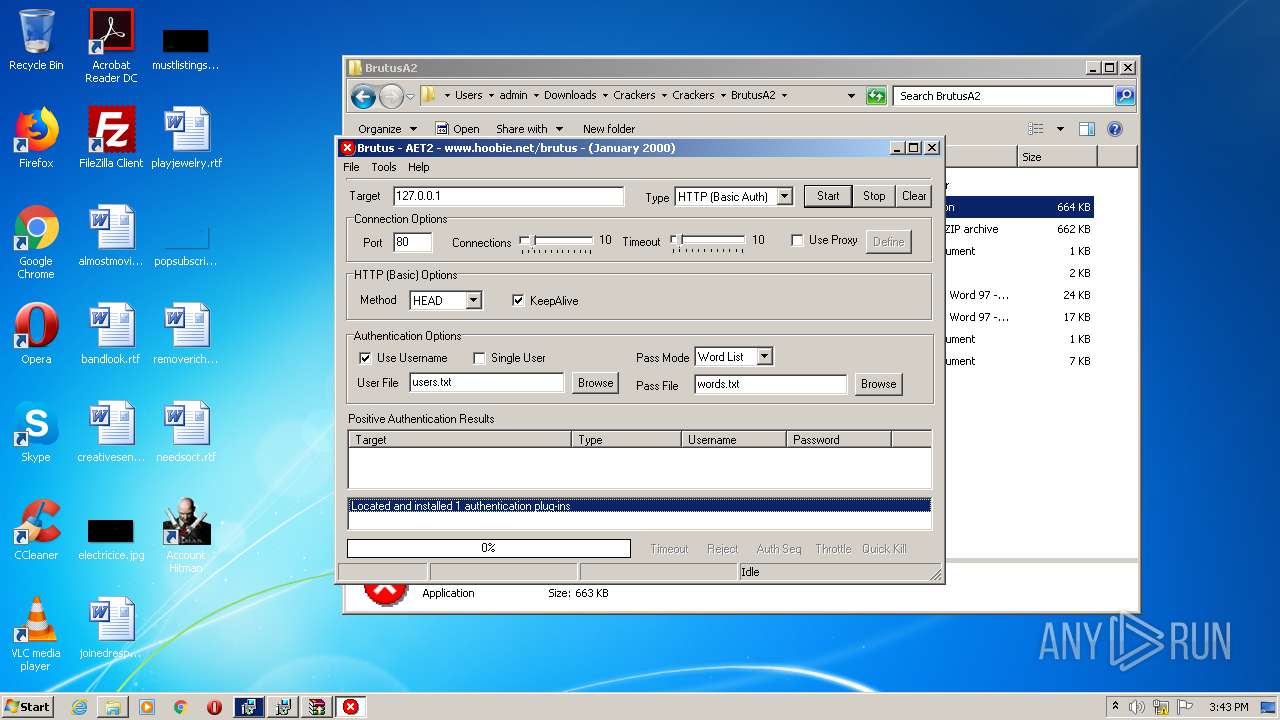
Task: Toggle the KeepAlive checkbox
Action: tap(518, 300)
